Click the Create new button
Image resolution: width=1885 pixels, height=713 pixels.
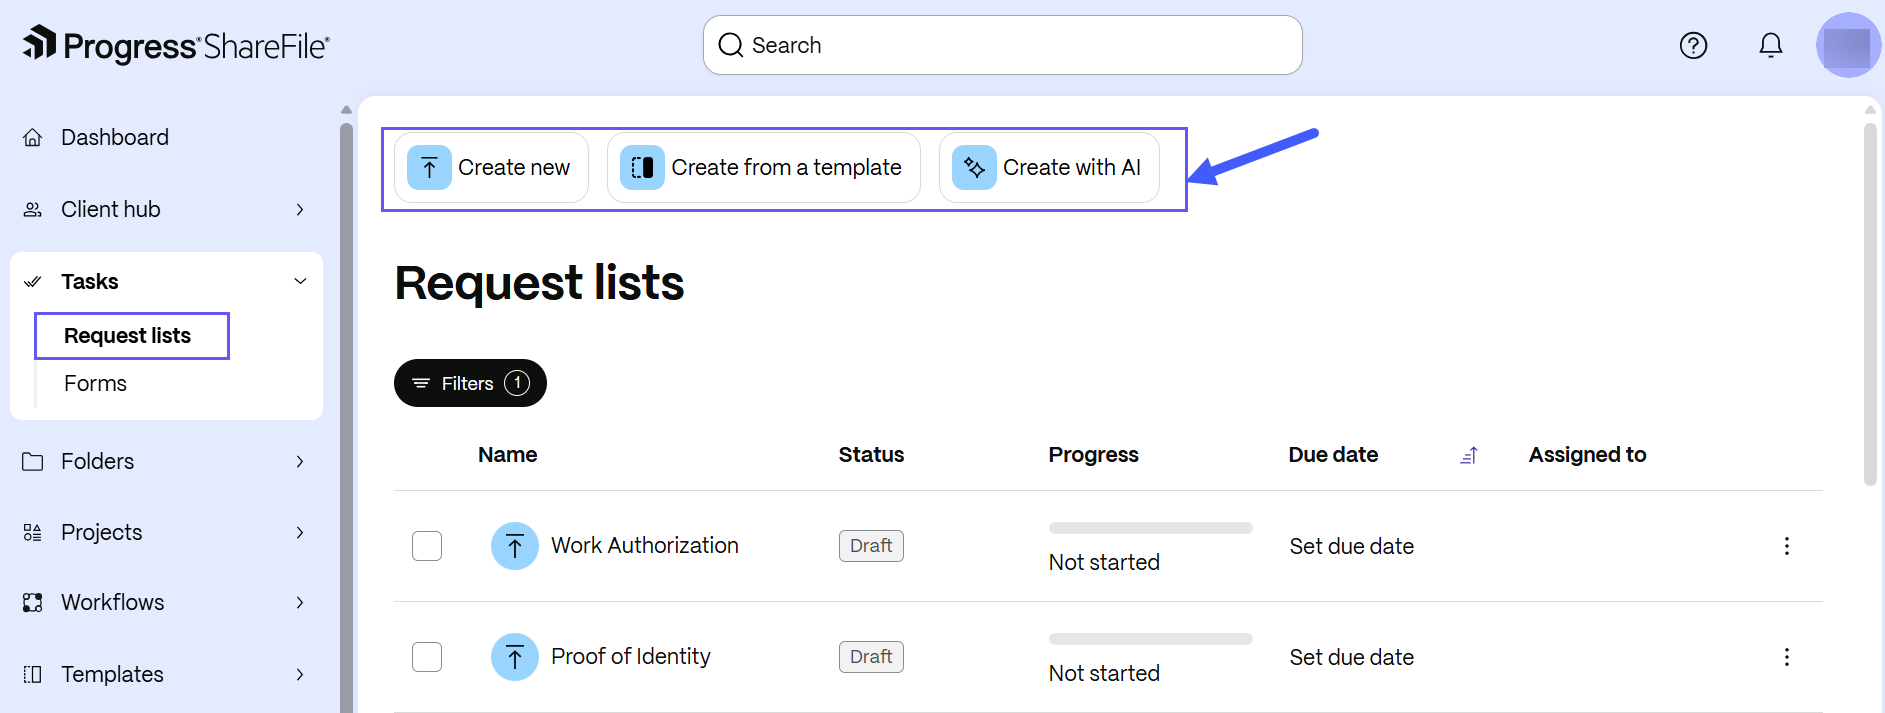[491, 168]
